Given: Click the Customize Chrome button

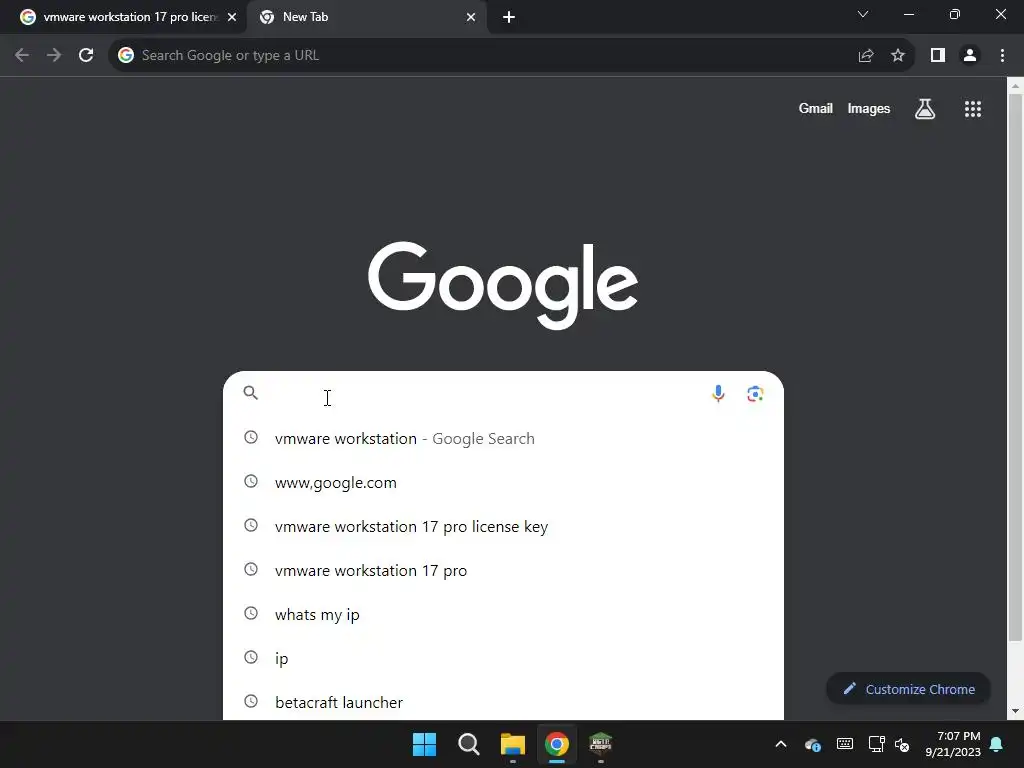Looking at the screenshot, I should tap(908, 689).
